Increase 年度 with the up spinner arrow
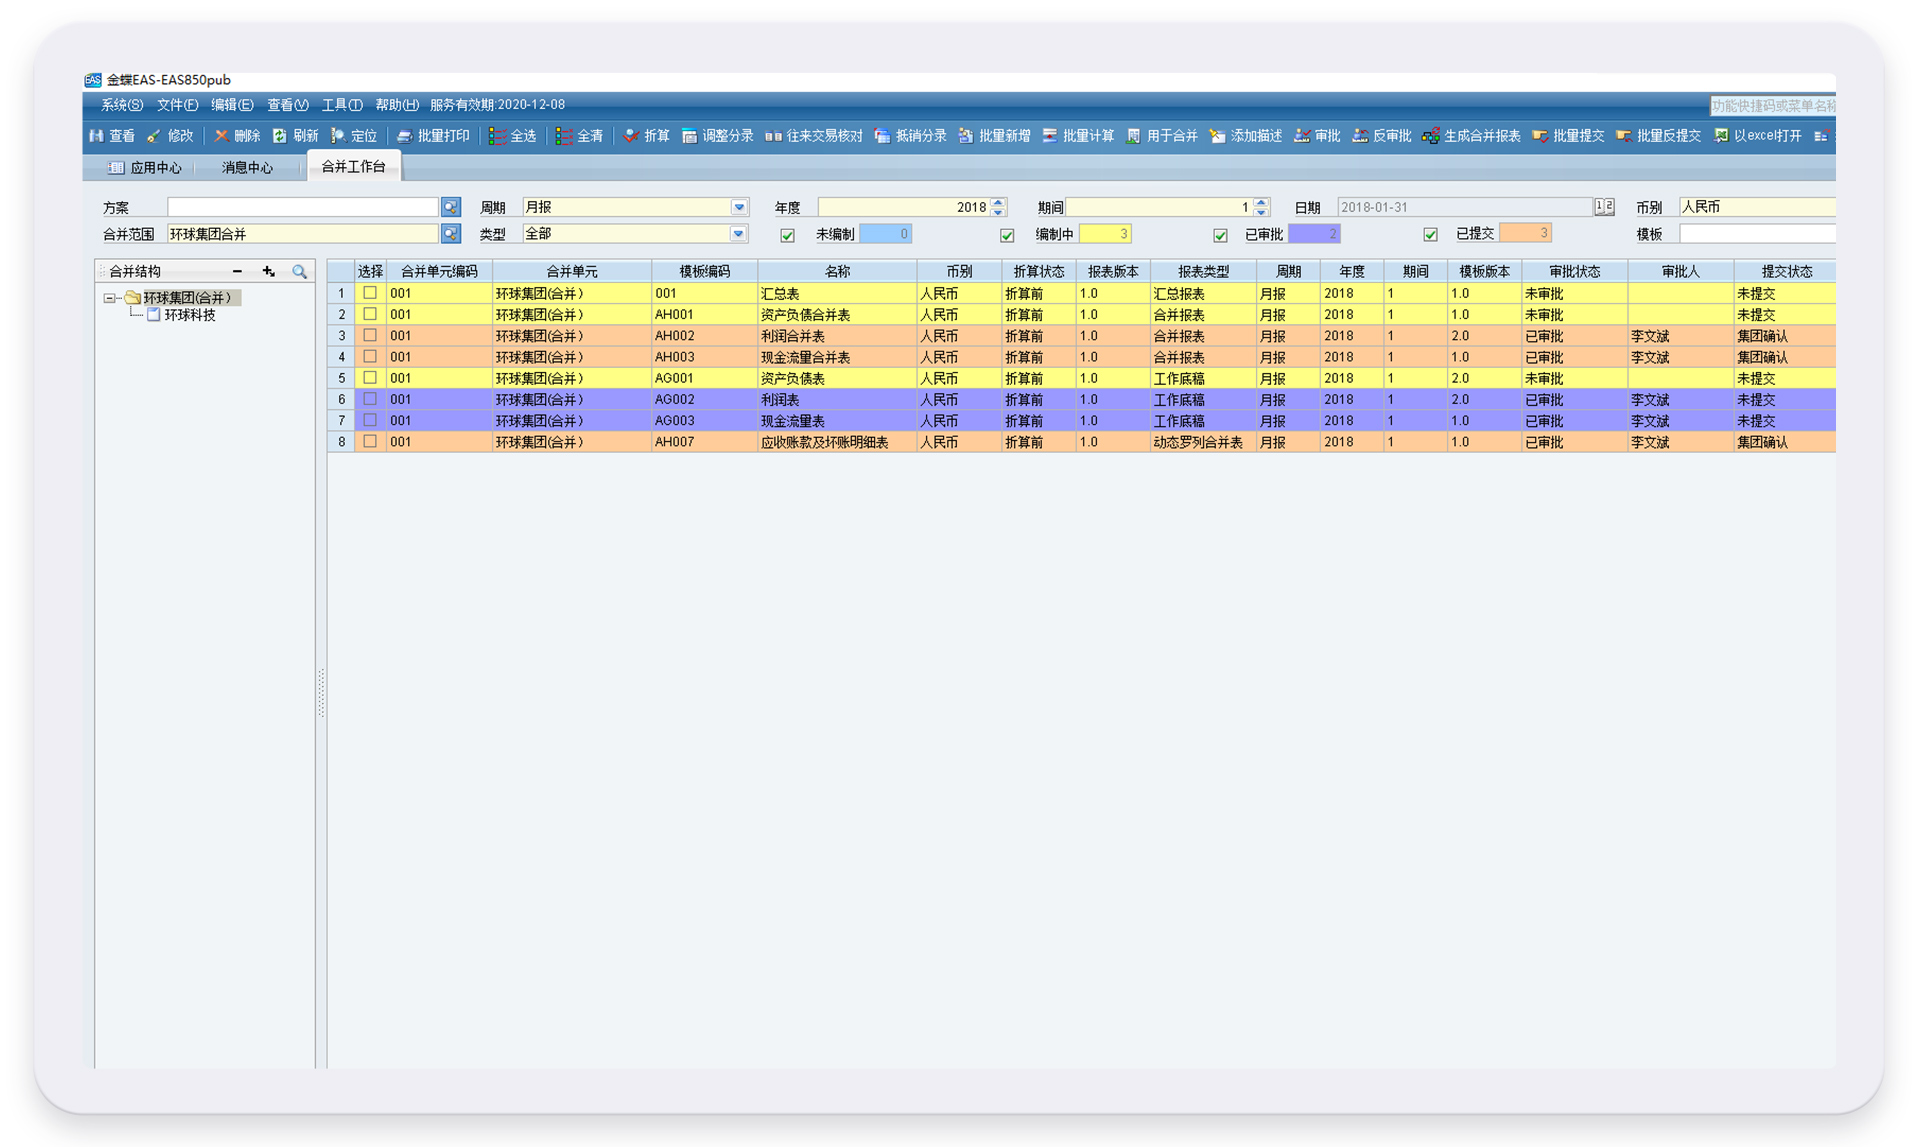Image resolution: width=1918 pixels, height=1147 pixels. [x=998, y=202]
